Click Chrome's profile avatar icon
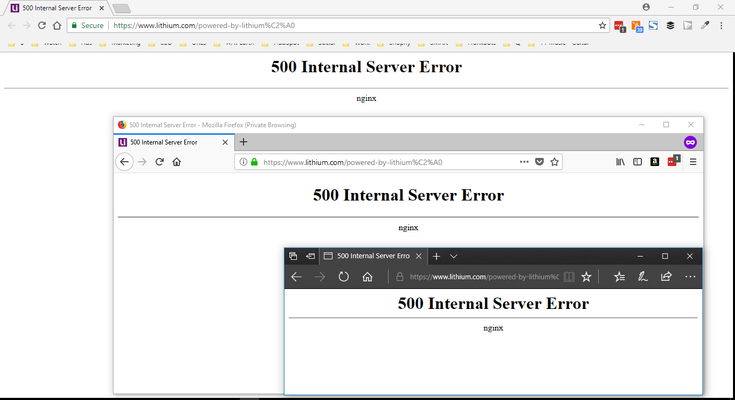This screenshot has width=735, height=400. tap(646, 7)
